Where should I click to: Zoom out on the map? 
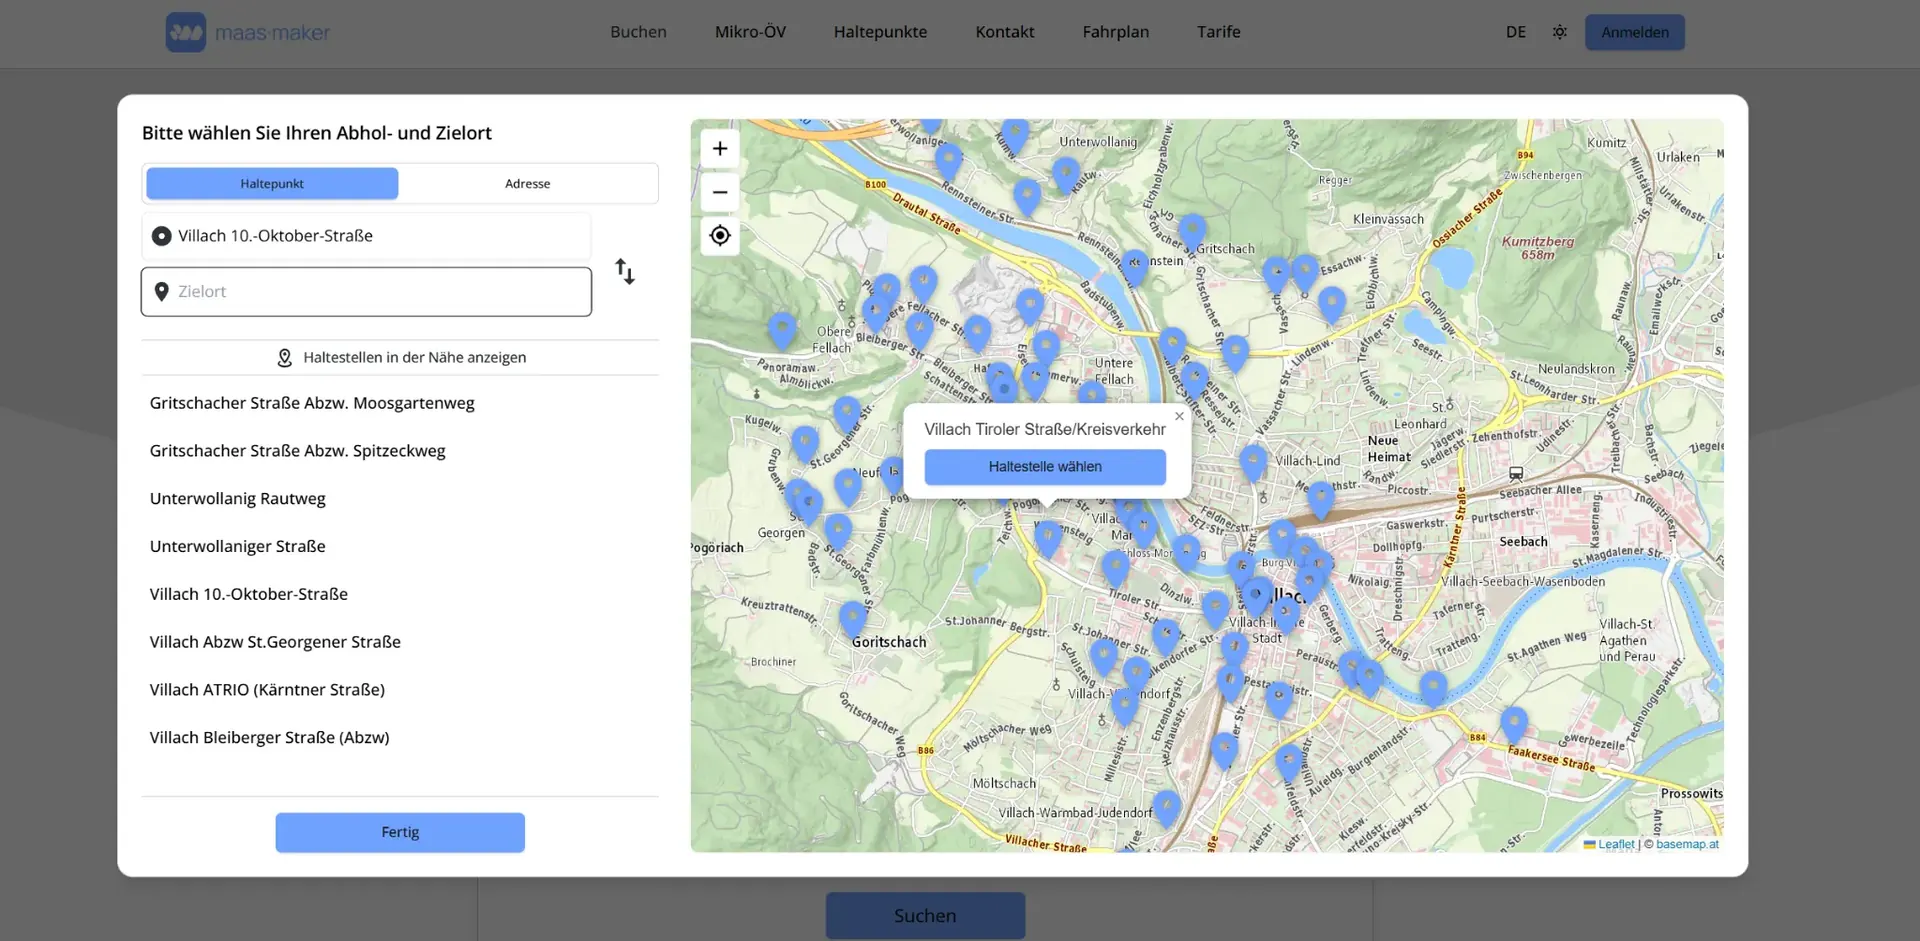click(x=720, y=192)
